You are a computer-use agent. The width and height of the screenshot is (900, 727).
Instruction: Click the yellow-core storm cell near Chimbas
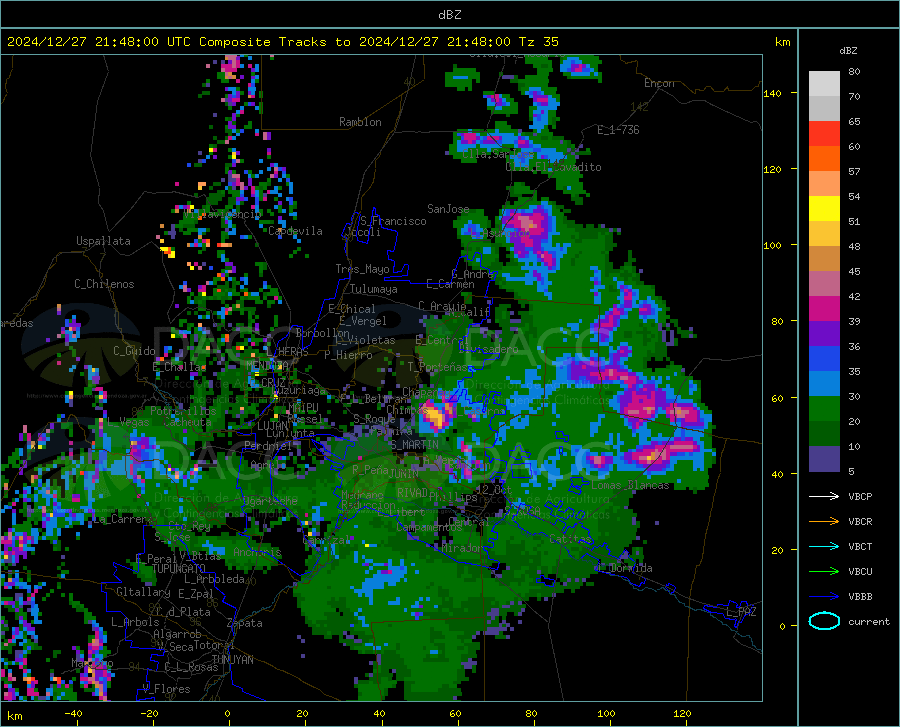point(435,417)
